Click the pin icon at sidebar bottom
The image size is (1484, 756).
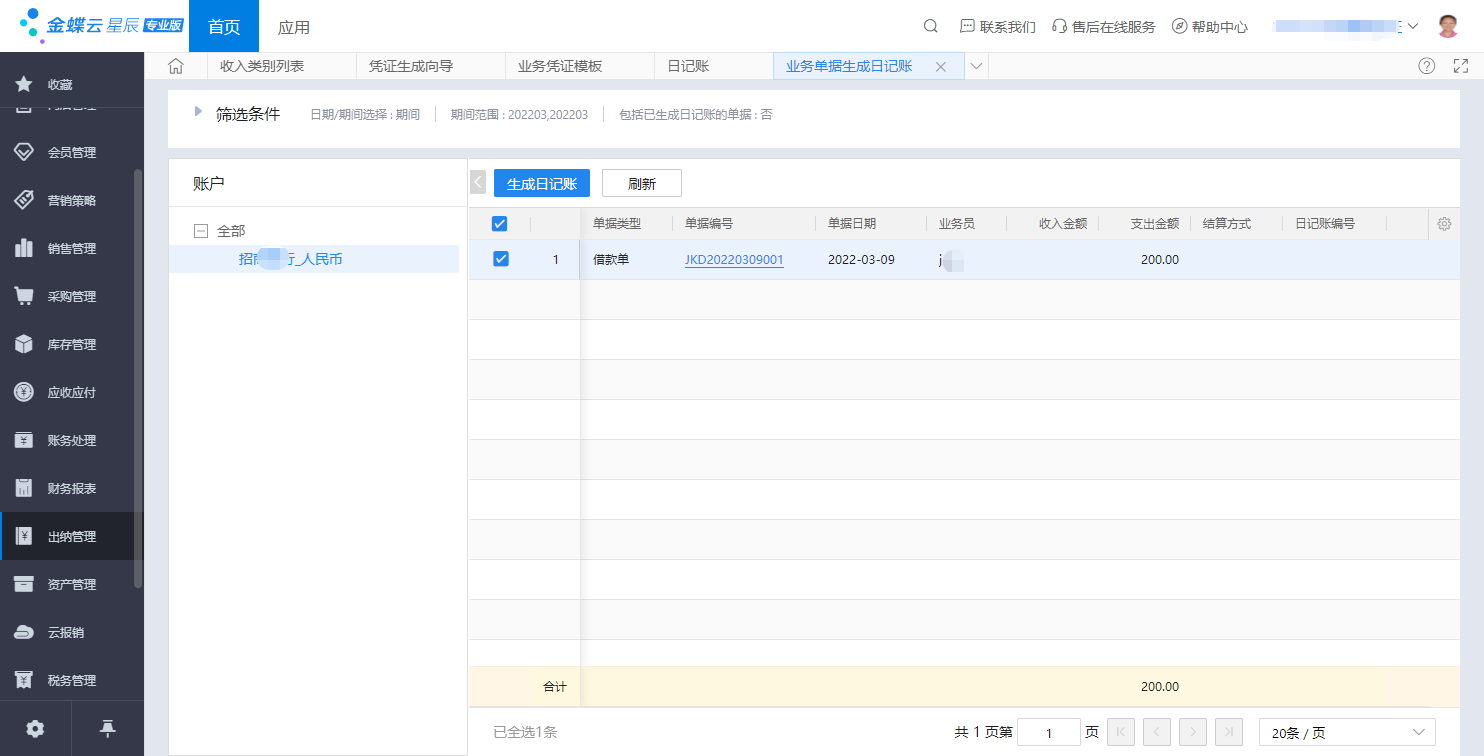coord(108,729)
